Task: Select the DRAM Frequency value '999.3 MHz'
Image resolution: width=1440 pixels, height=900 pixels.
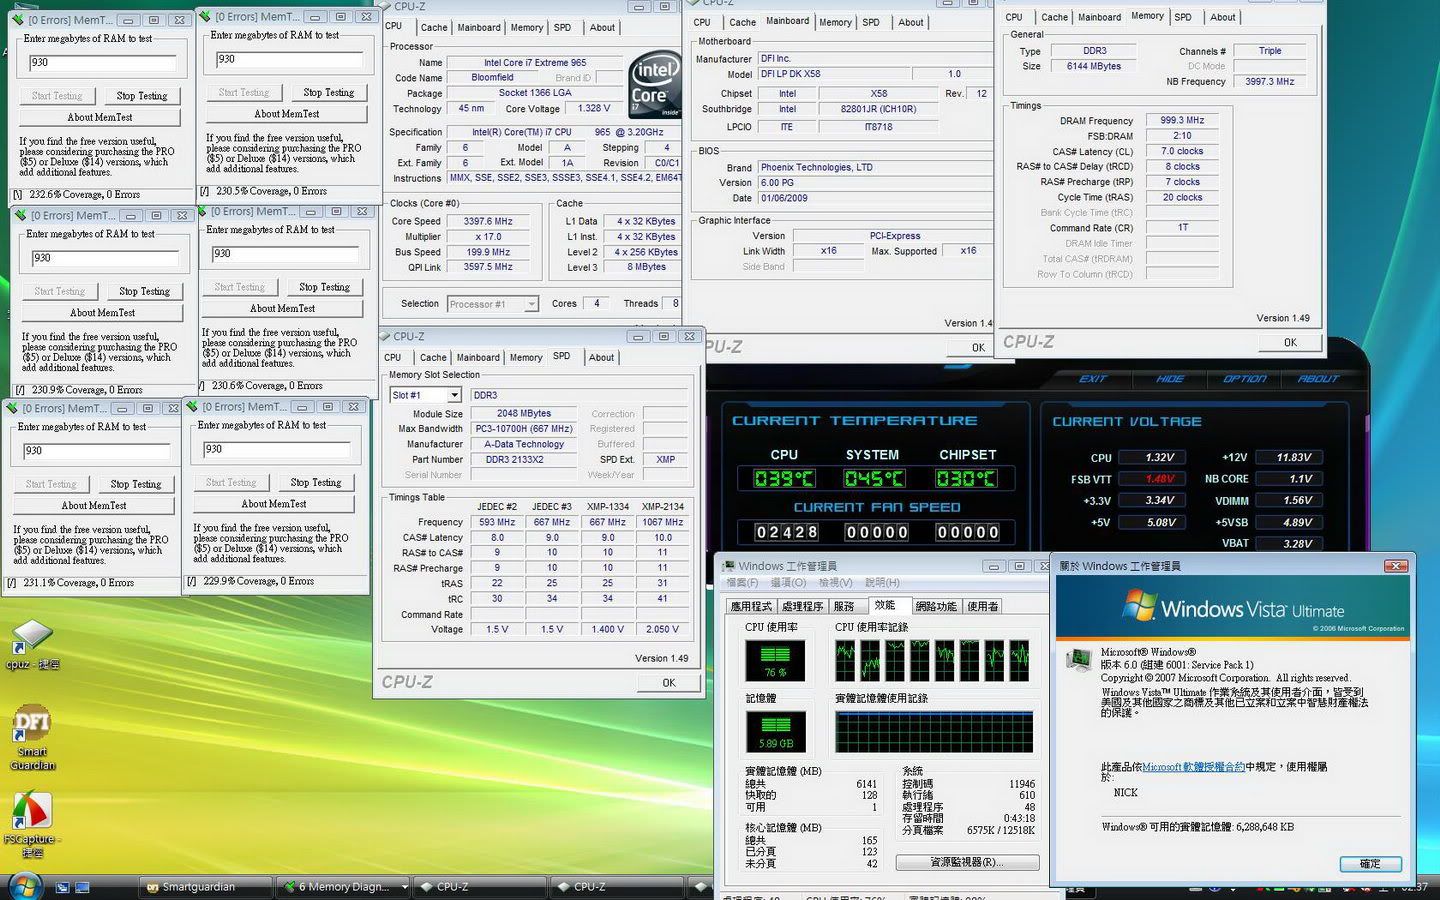Action: coord(1182,120)
